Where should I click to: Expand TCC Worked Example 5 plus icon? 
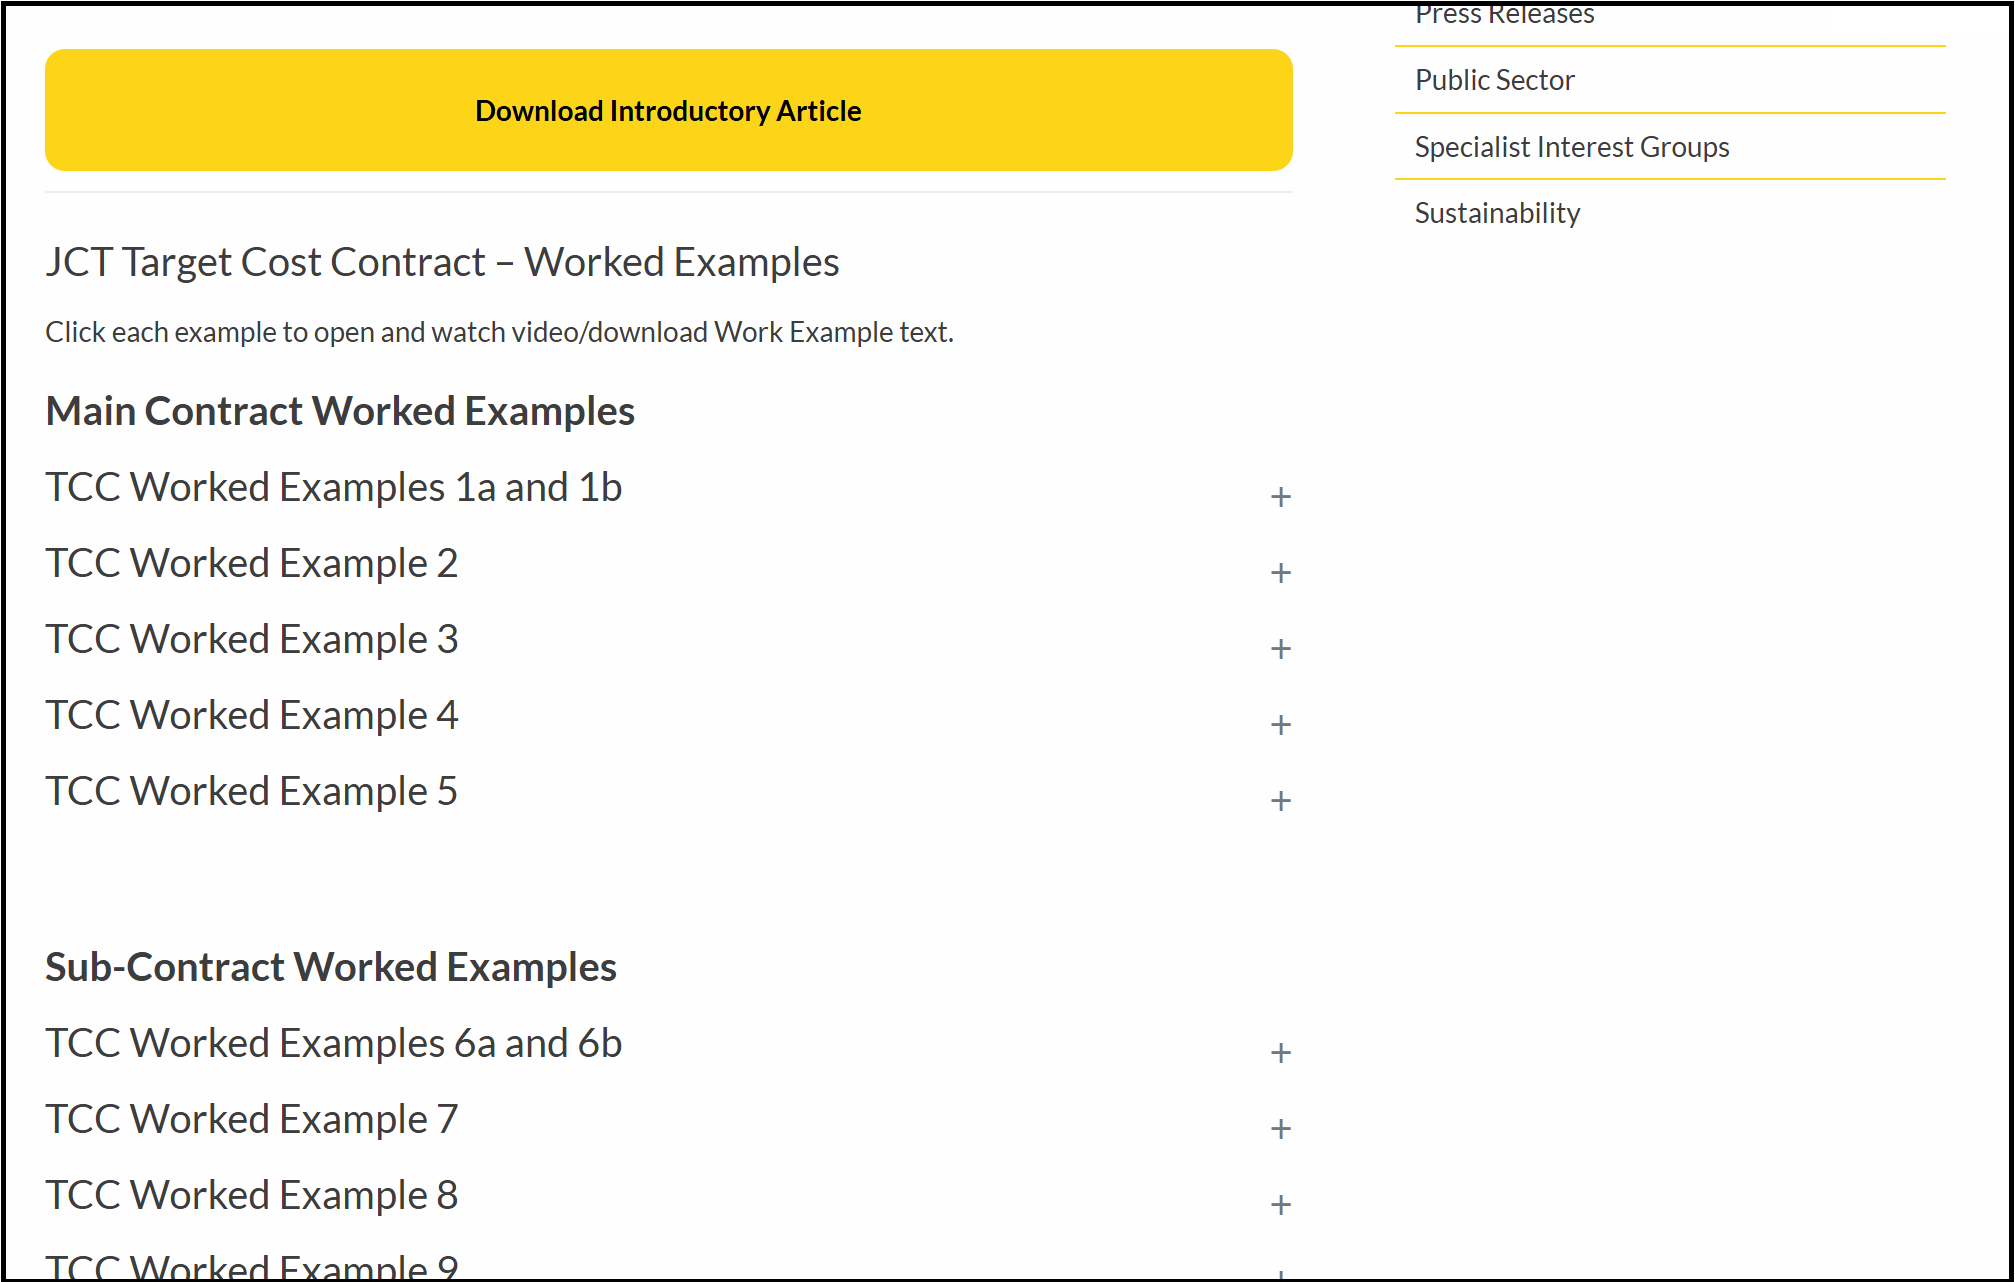(1280, 801)
